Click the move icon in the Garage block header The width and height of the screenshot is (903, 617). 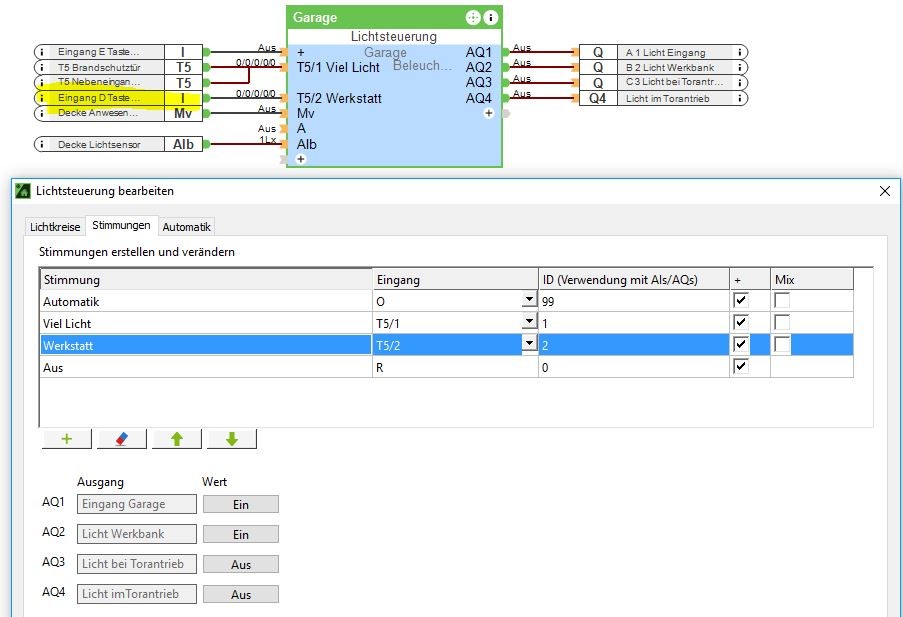[473, 18]
